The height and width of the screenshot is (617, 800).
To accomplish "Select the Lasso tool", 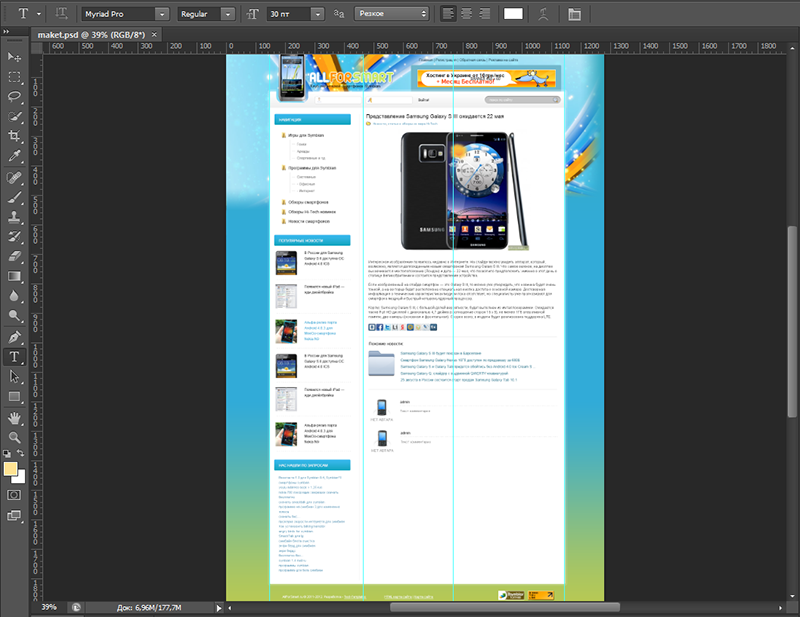I will coord(15,97).
